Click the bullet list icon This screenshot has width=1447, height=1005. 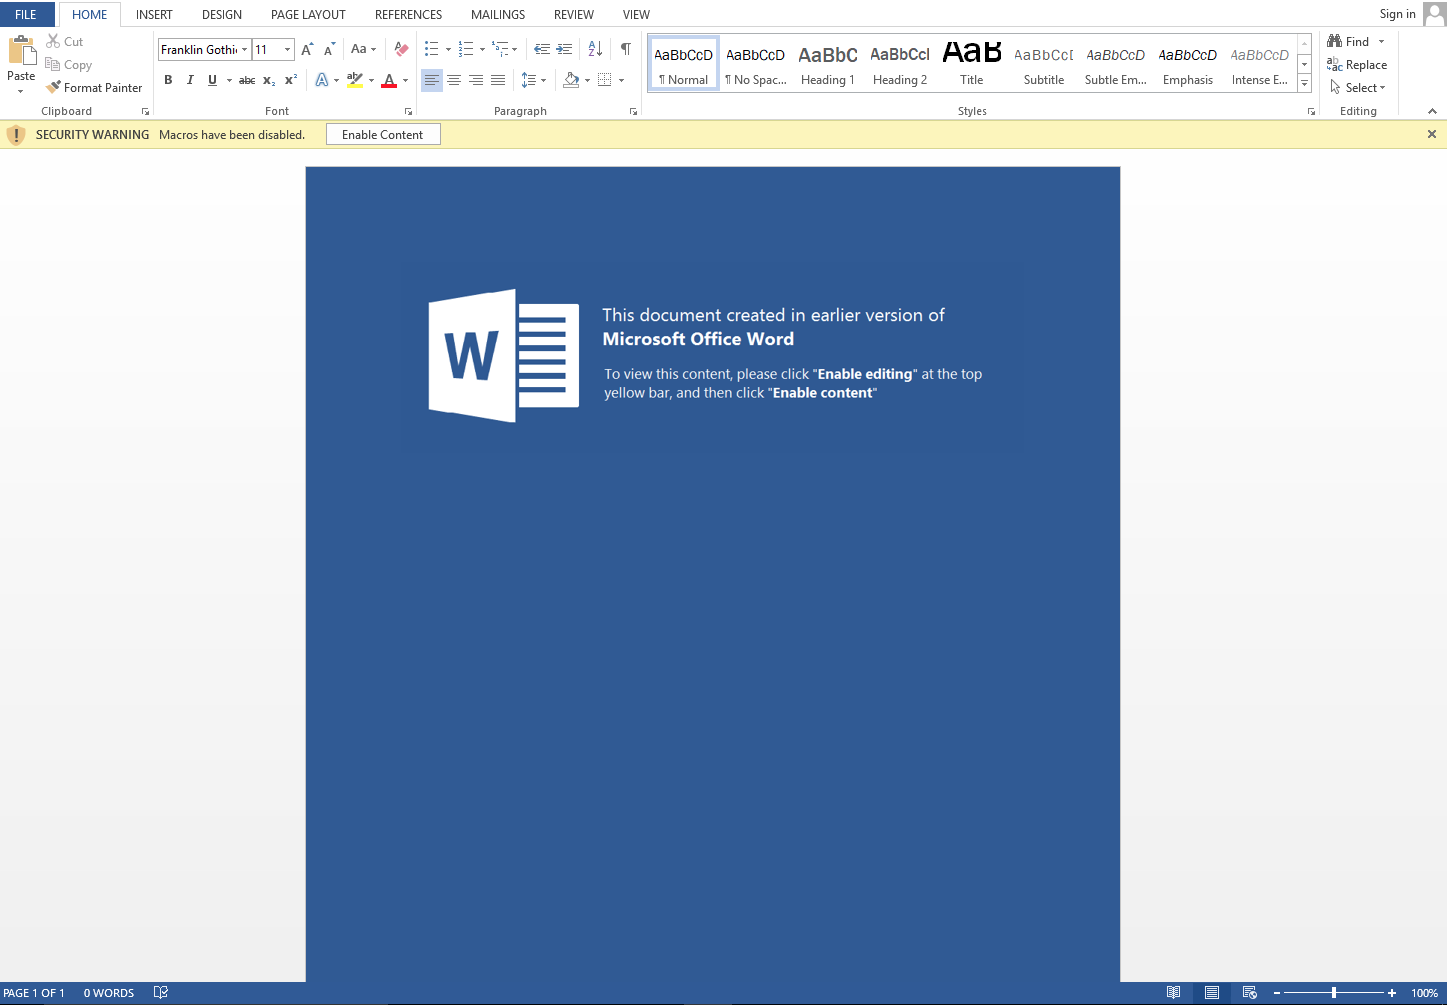[x=431, y=49]
